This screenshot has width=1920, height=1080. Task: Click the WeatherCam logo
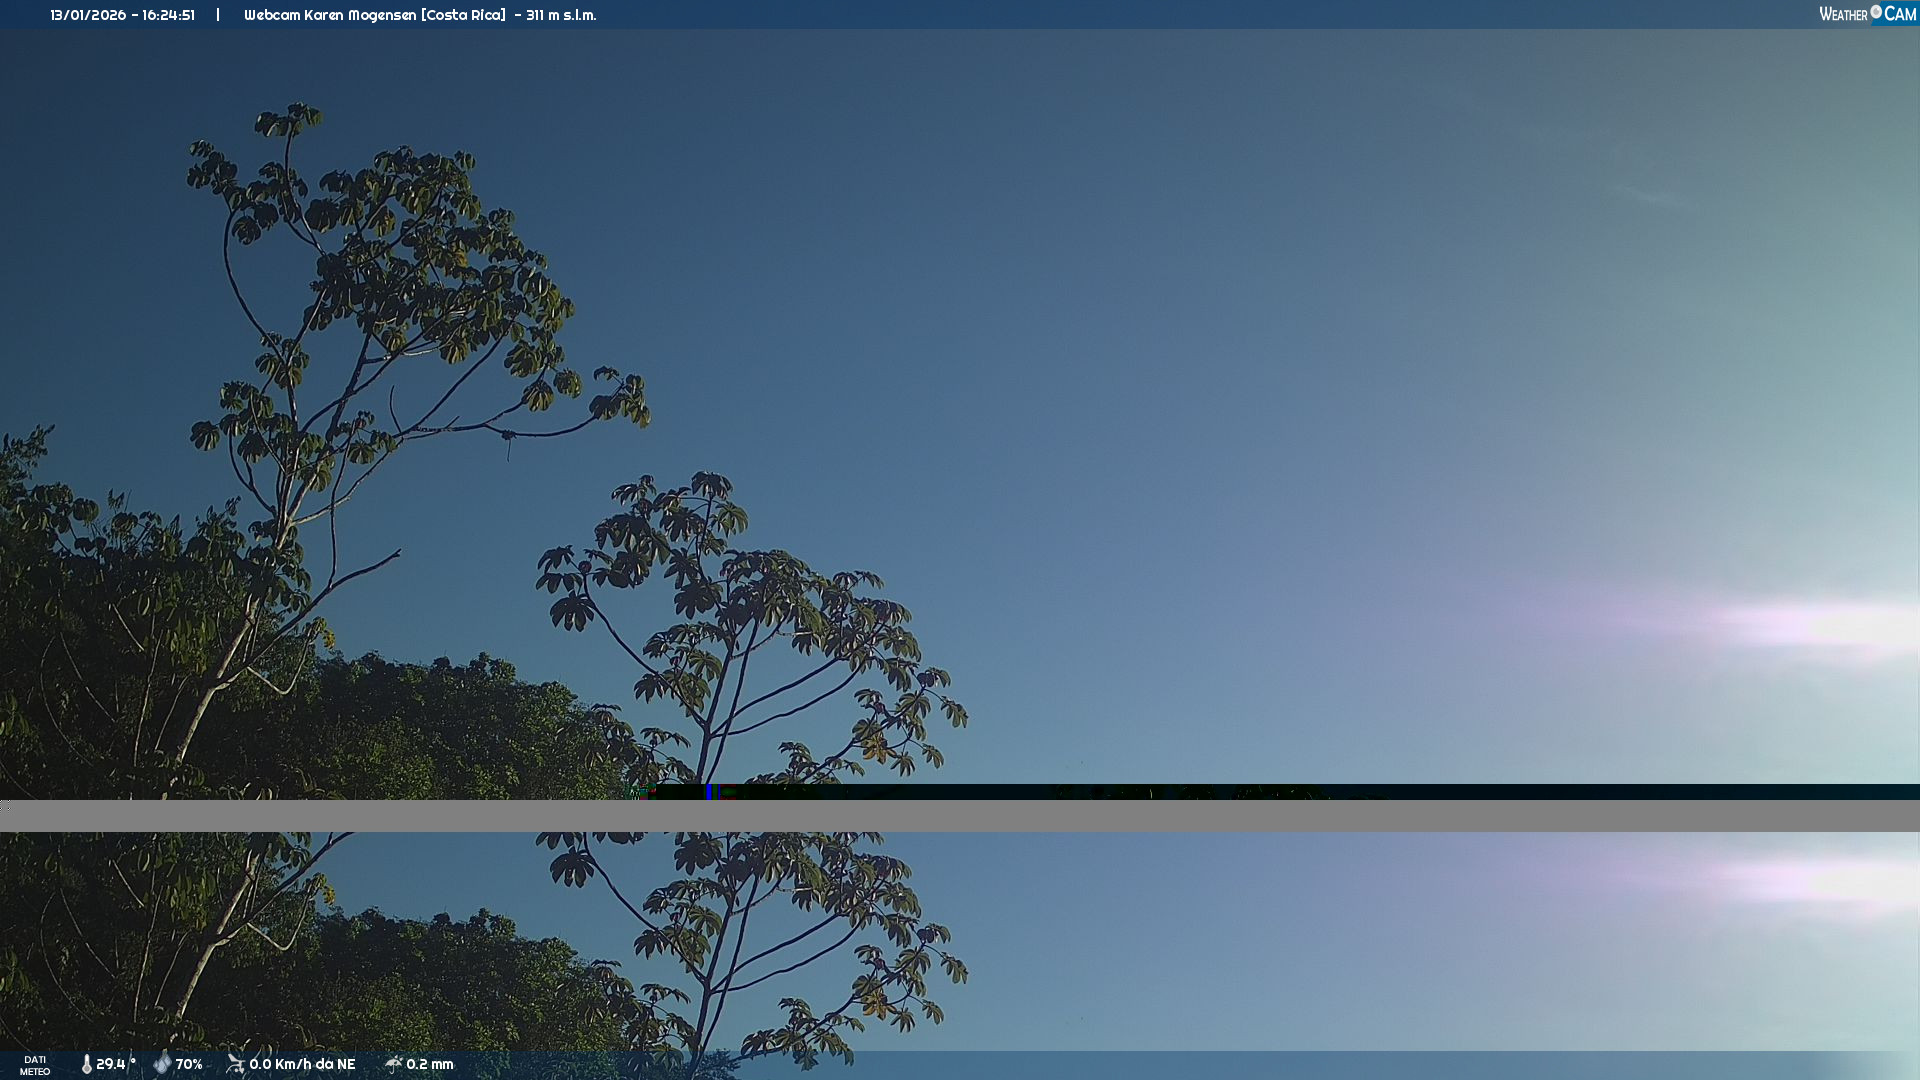1867,14
